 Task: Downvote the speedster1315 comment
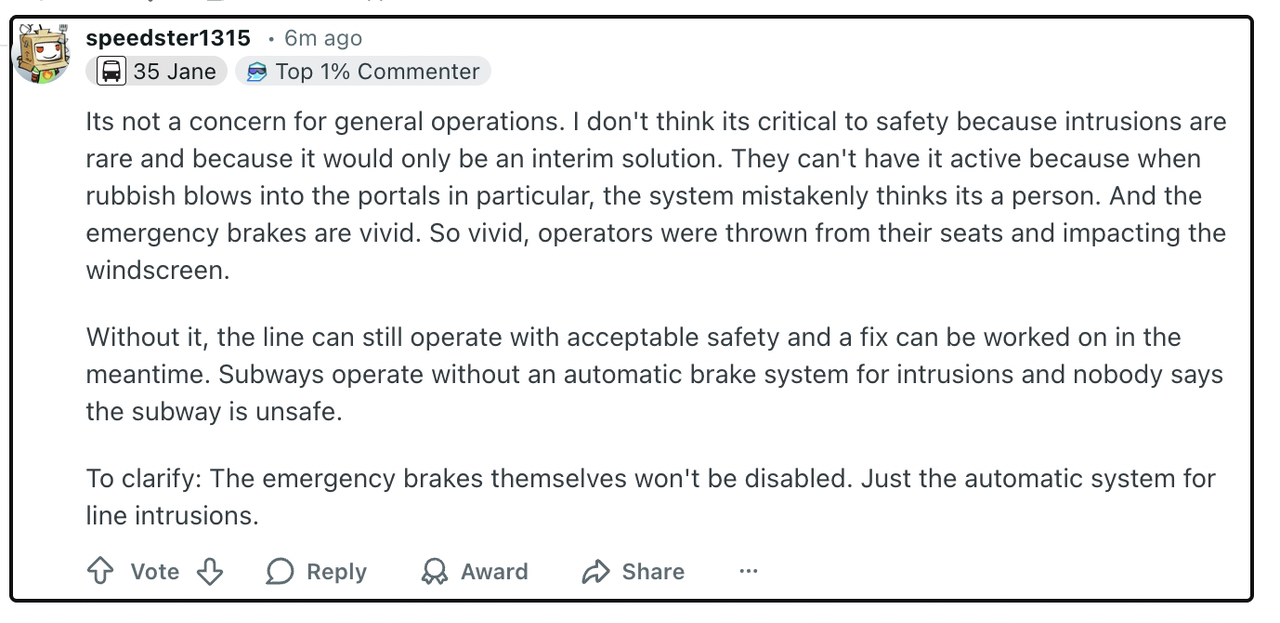click(x=209, y=571)
